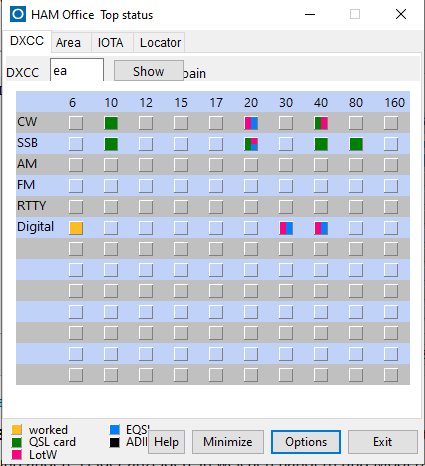Image resolution: width=425 pixels, height=466 pixels.
Task: Click the DXCC prefix input field
Action: pos(77,70)
